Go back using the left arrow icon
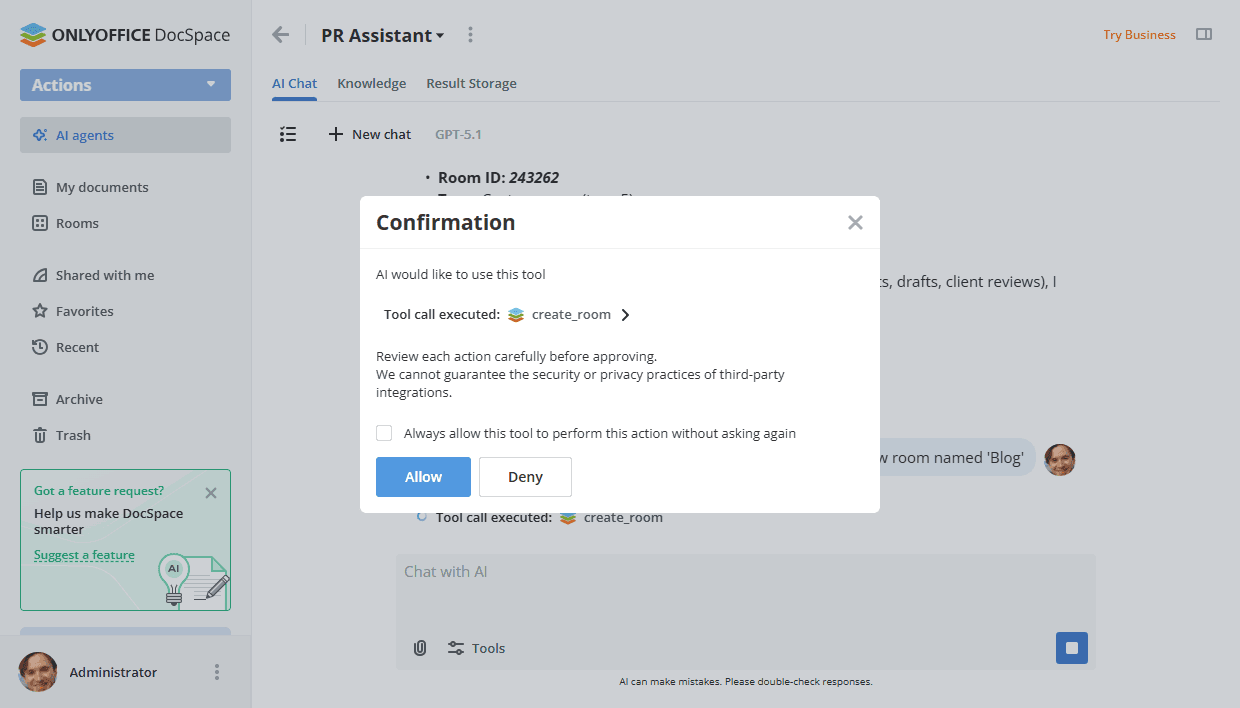The image size is (1240, 708). coord(281,35)
